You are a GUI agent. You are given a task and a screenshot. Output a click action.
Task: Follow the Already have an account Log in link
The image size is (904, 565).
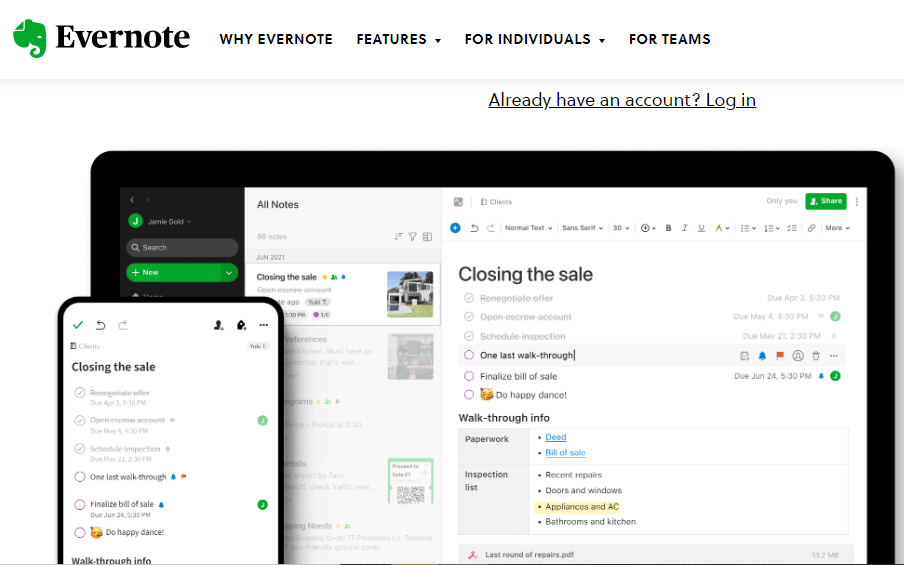pos(622,100)
